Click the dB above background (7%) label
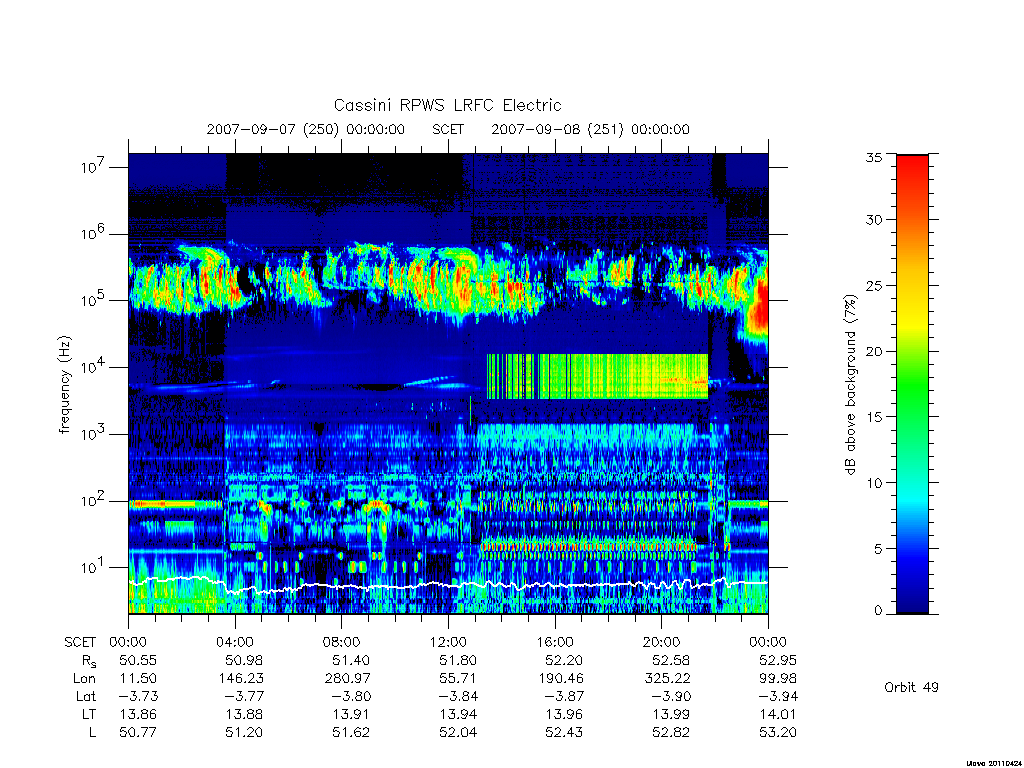 pos(850,384)
